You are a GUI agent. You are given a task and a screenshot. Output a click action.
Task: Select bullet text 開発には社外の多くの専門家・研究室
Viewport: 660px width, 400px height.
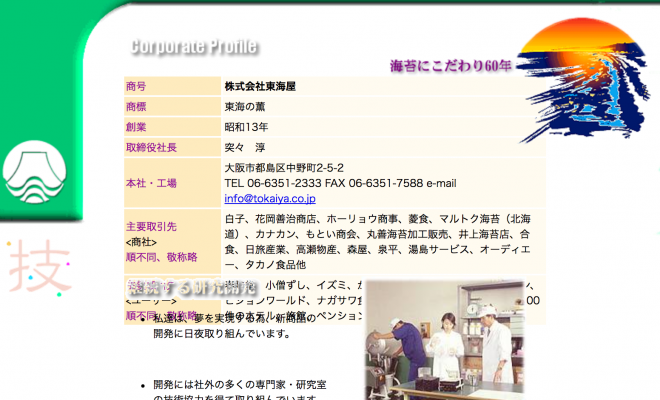coord(240,384)
